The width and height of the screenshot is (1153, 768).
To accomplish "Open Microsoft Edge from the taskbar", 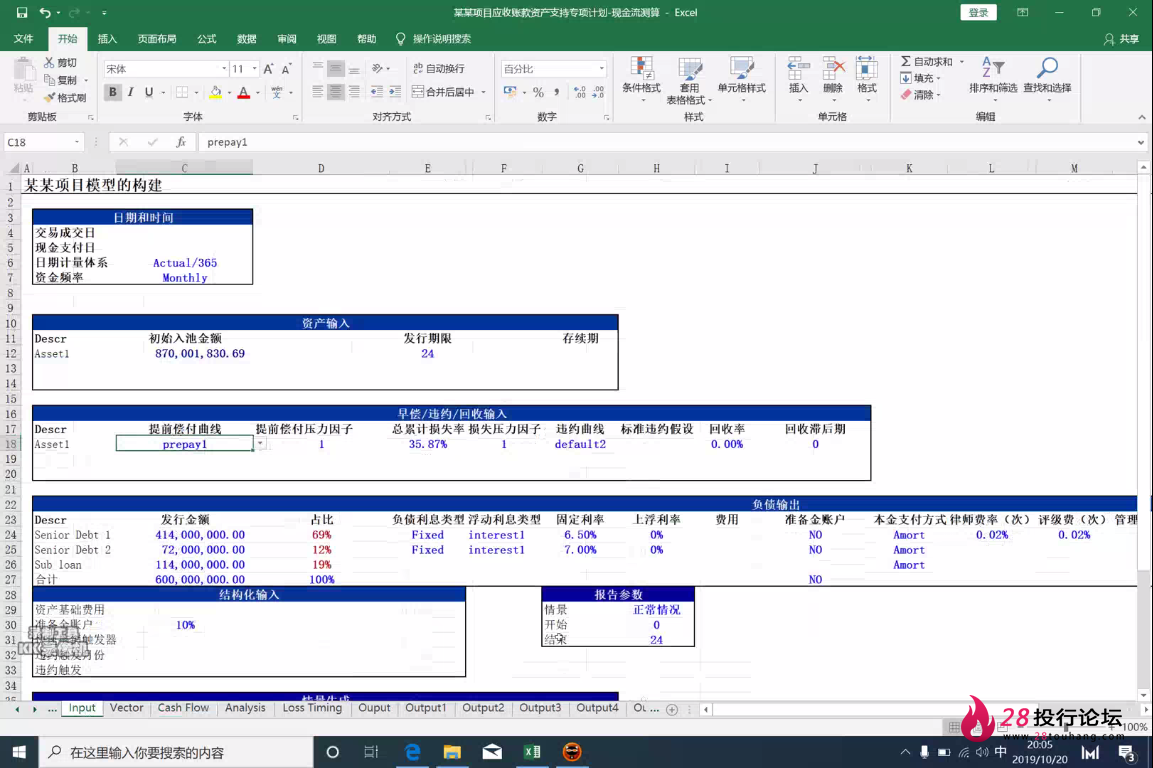I will coord(413,752).
